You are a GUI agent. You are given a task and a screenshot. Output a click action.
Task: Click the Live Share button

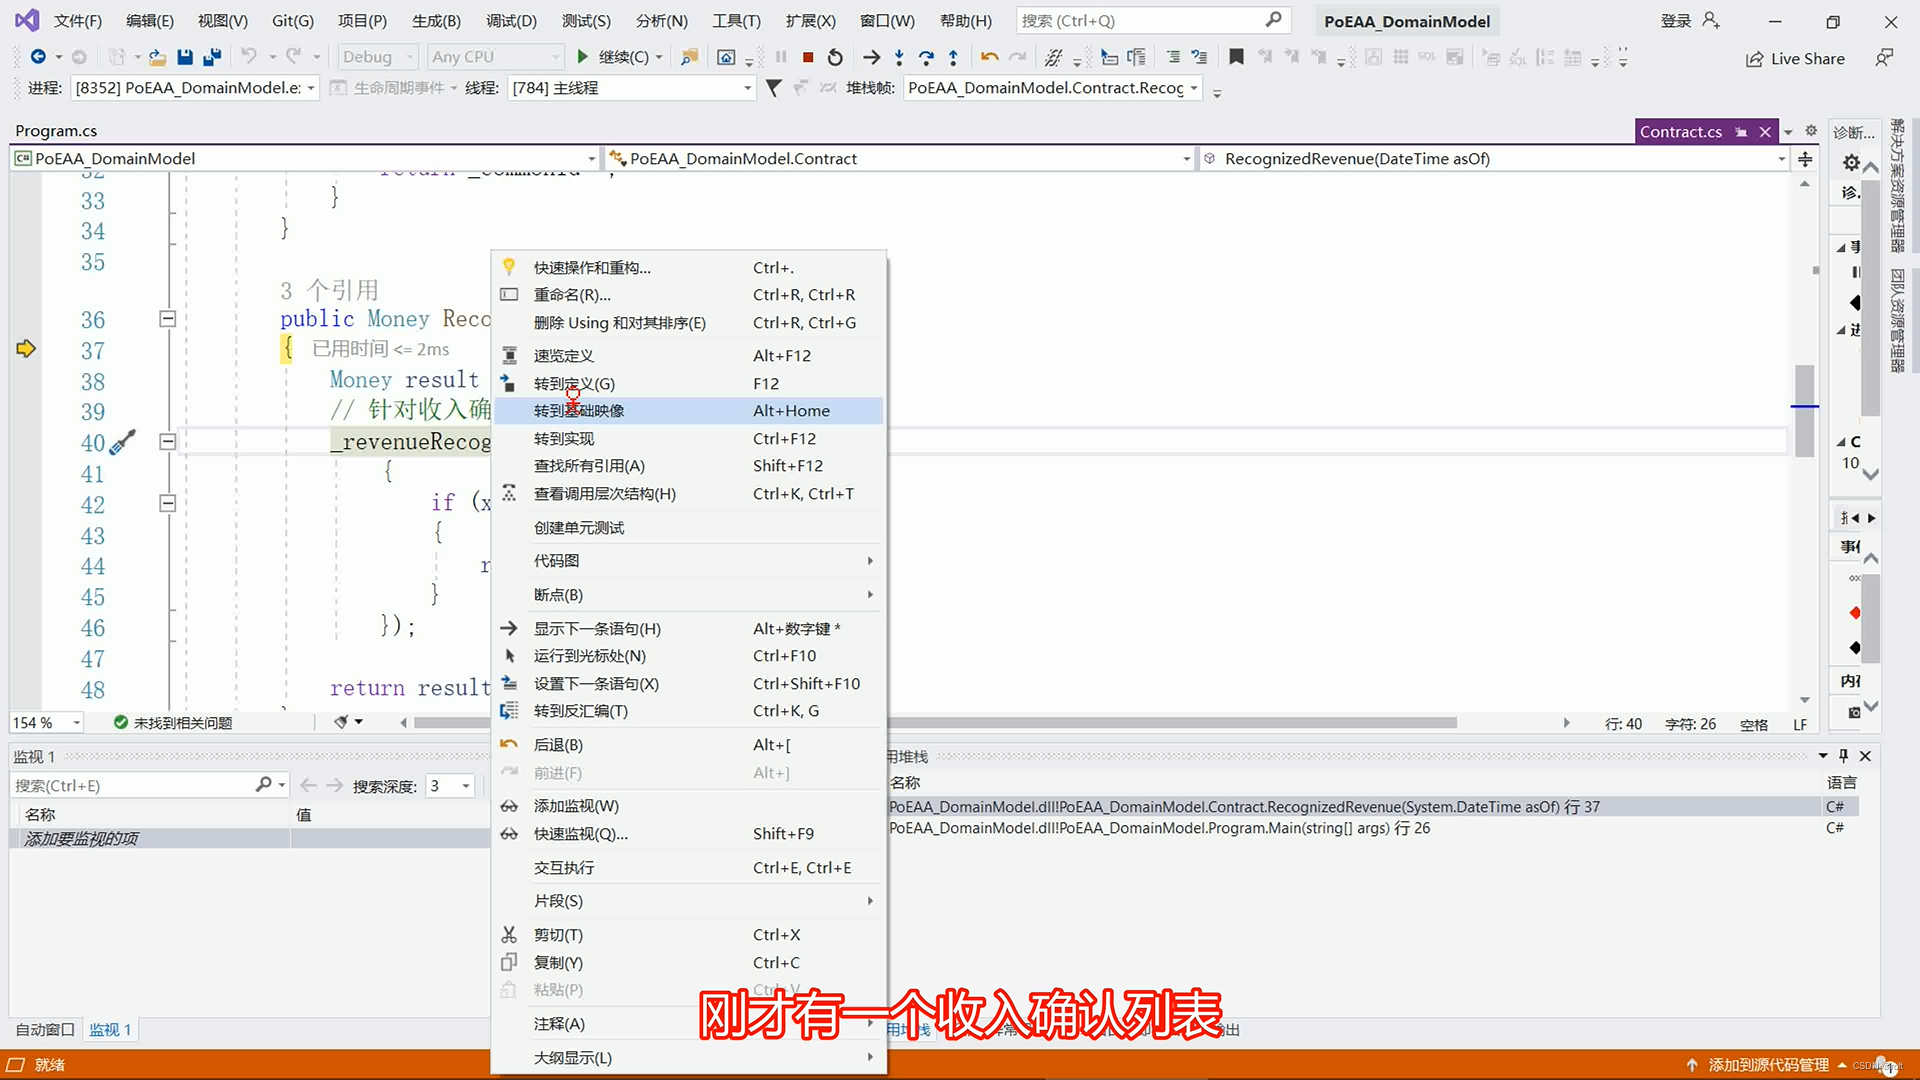click(x=1795, y=59)
